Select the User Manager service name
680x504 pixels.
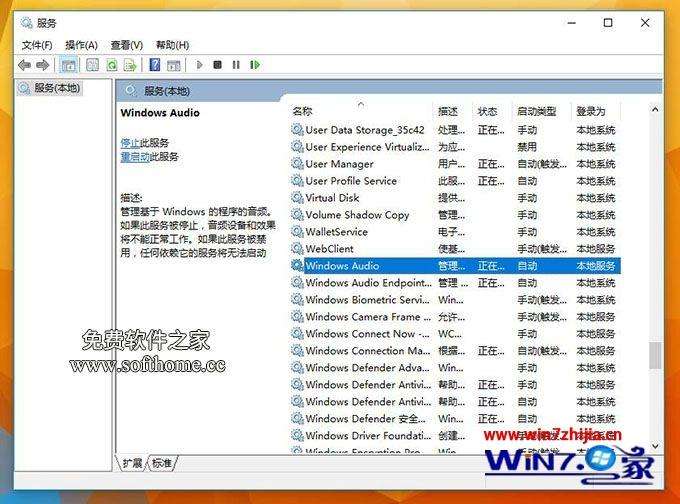[x=339, y=164]
